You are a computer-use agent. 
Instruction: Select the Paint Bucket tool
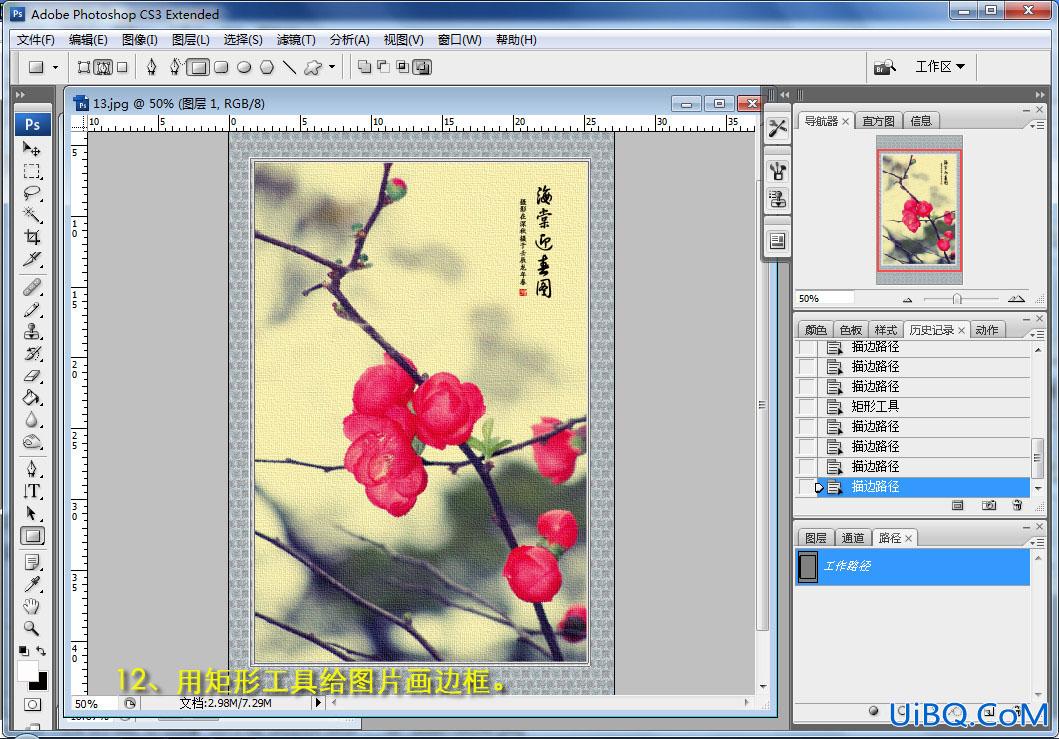pyautogui.click(x=32, y=397)
